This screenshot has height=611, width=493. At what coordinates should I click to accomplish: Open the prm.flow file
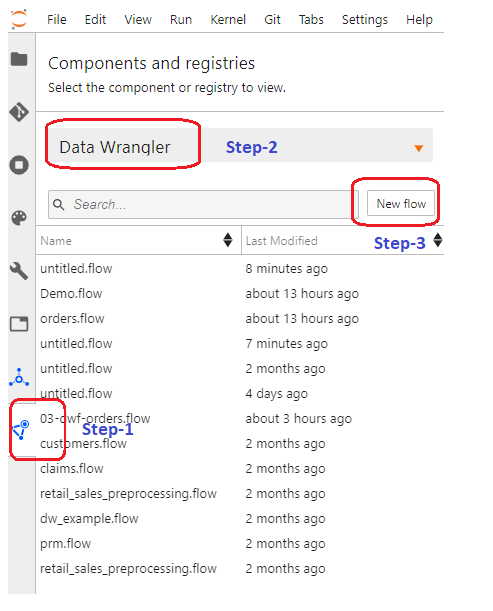tap(65, 544)
